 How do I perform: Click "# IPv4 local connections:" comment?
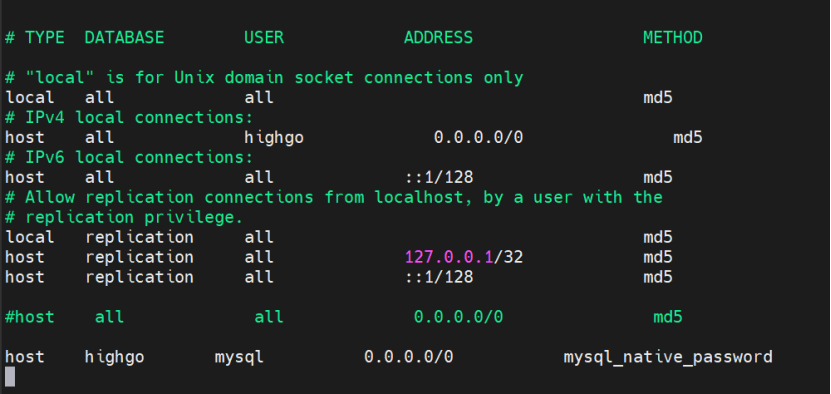click(129, 117)
